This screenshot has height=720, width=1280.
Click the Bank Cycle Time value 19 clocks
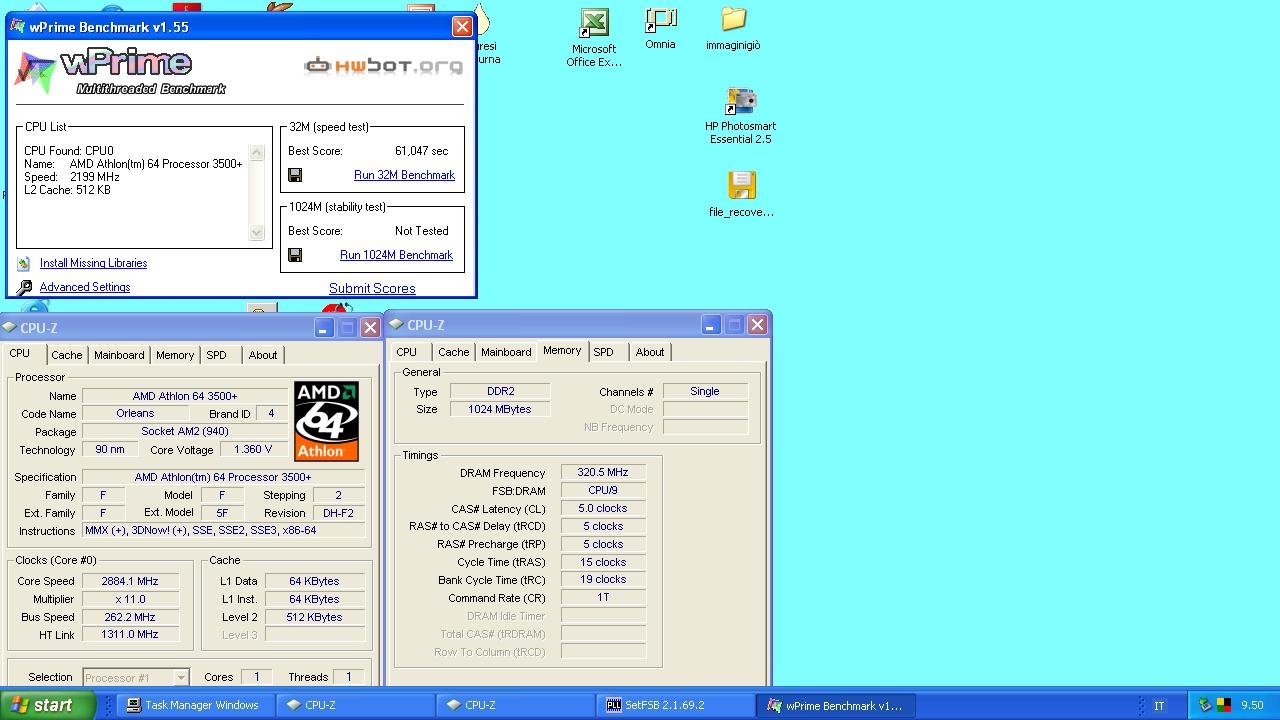pyautogui.click(x=603, y=579)
